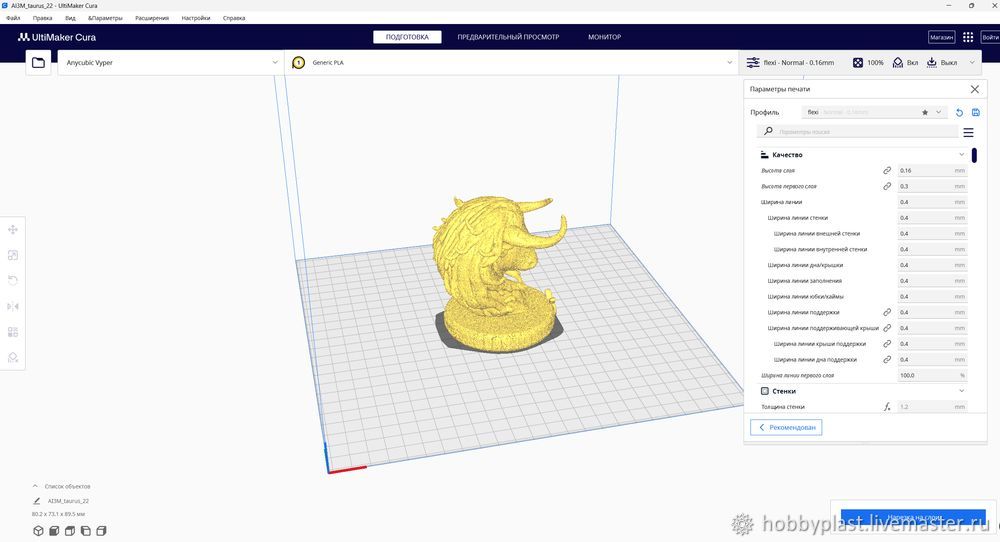
Task: Select the Support Blocker tool
Action: (13, 358)
